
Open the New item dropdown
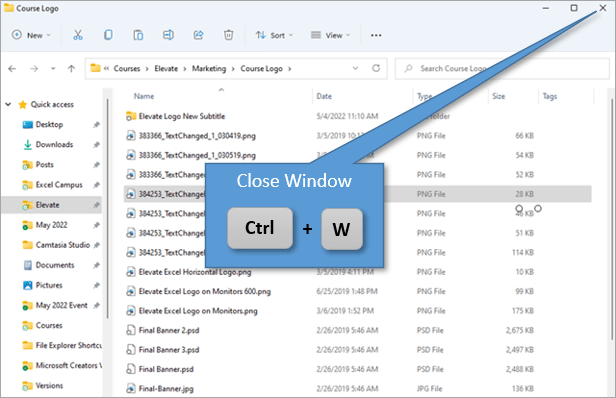(31, 35)
